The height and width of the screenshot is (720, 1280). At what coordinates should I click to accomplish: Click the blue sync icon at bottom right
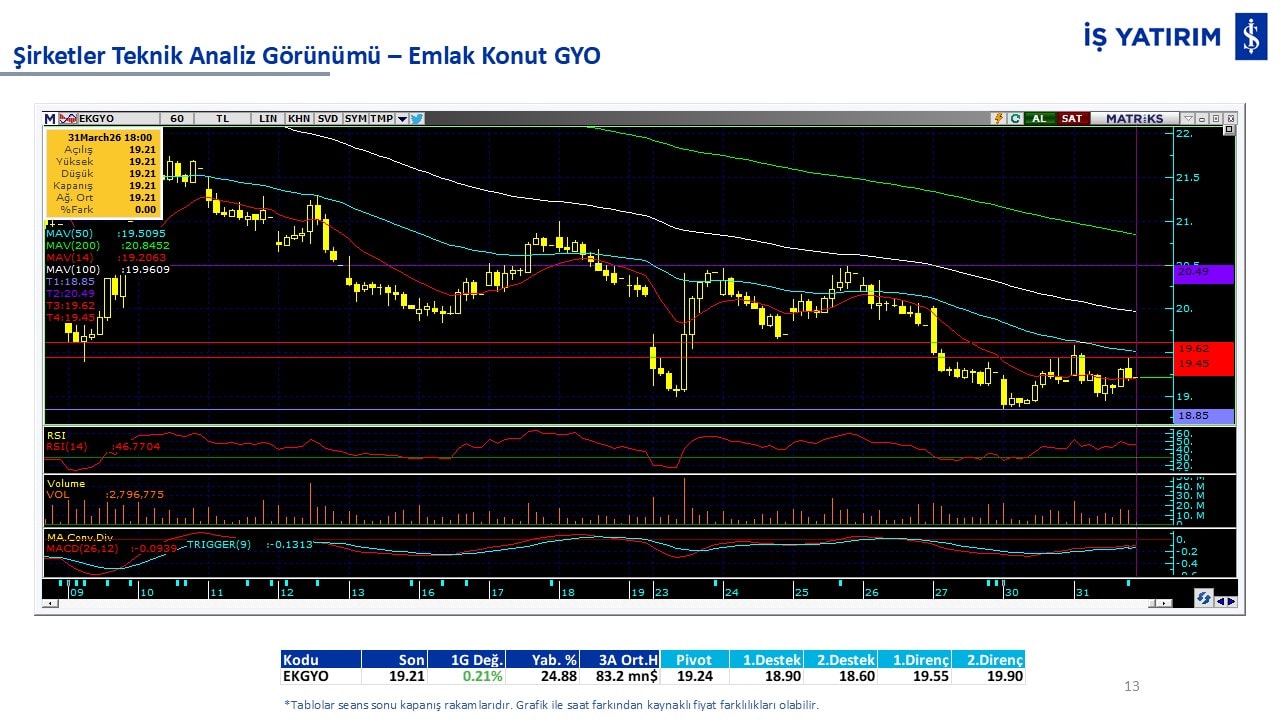pyautogui.click(x=1205, y=598)
